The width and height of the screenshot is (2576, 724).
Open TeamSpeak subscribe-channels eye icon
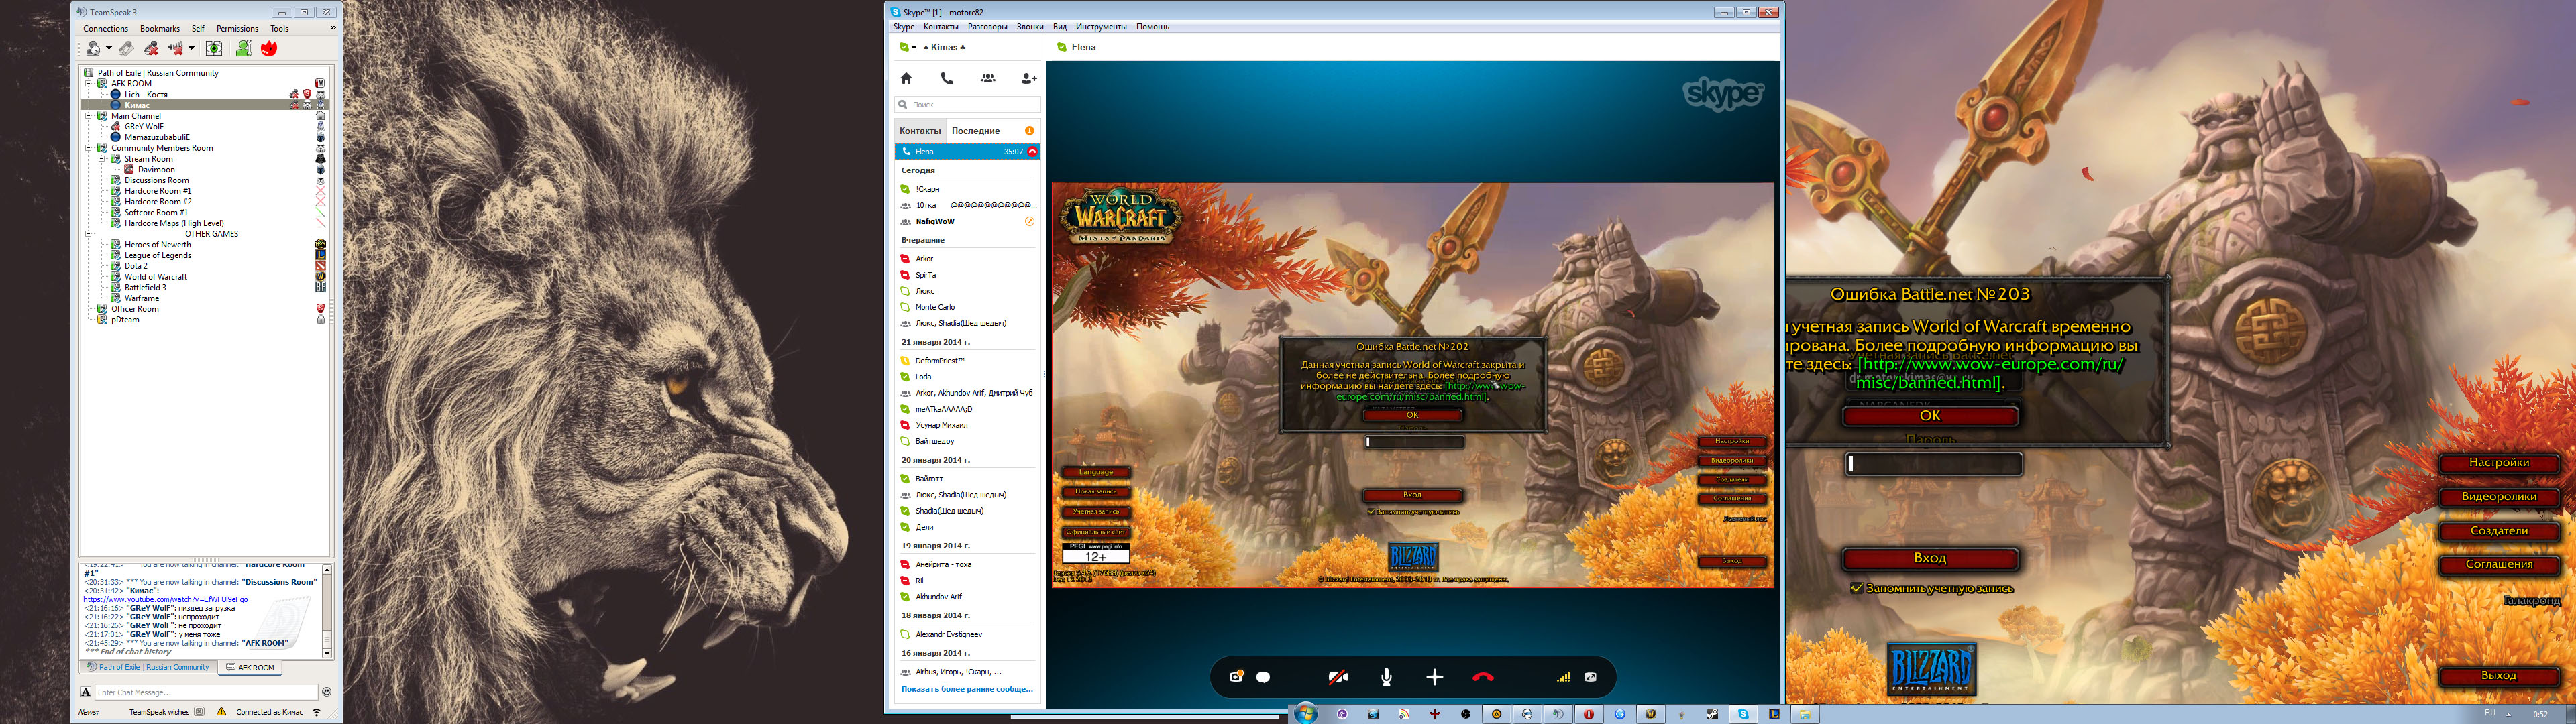pyautogui.click(x=214, y=48)
